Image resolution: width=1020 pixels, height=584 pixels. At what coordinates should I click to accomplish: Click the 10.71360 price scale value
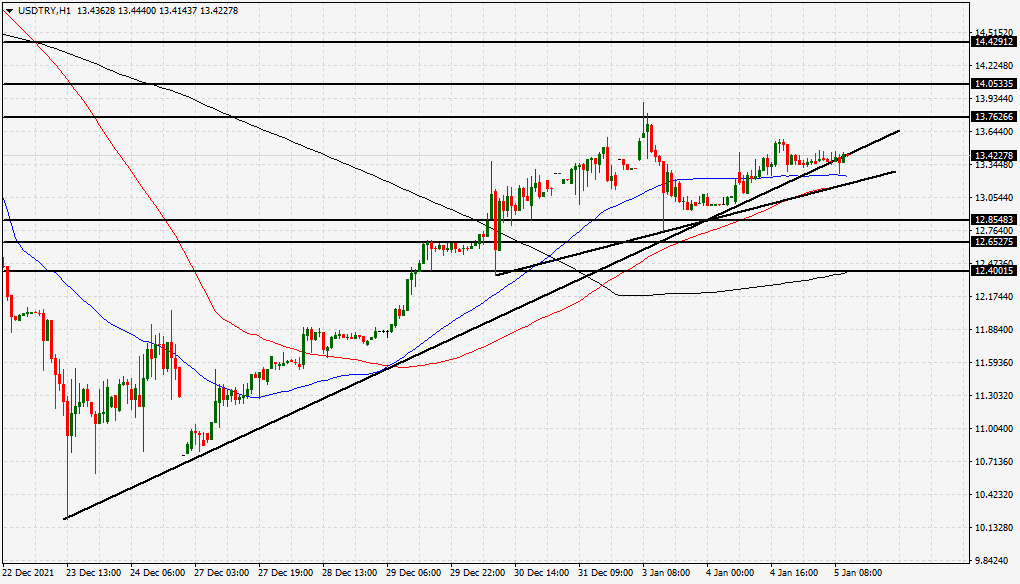coord(994,462)
